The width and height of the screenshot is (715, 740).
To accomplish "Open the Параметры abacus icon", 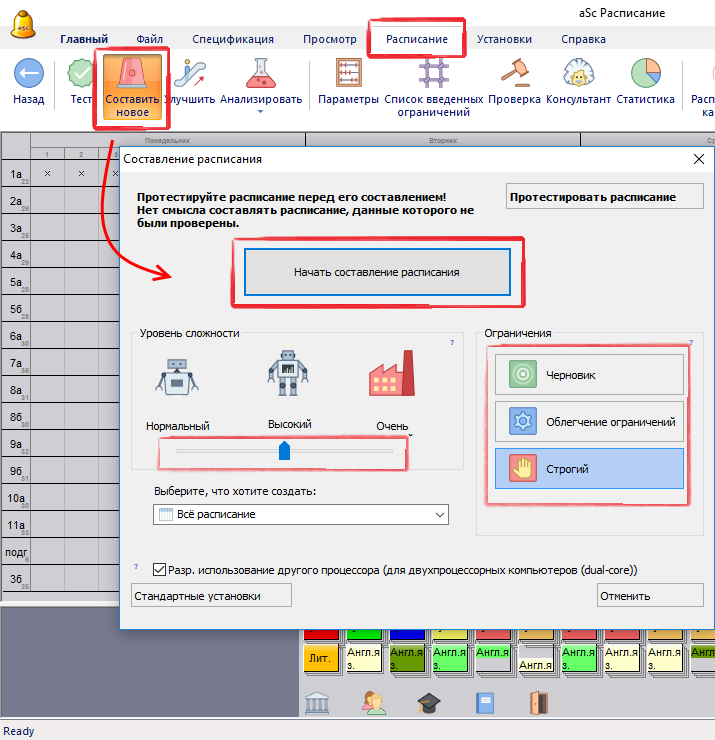I will tap(349, 74).
